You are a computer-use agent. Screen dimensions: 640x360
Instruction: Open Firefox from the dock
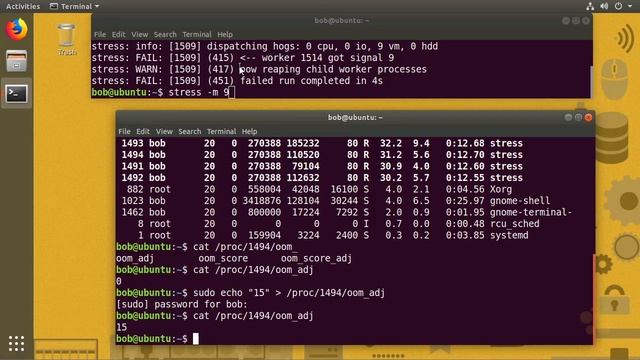coord(16,29)
